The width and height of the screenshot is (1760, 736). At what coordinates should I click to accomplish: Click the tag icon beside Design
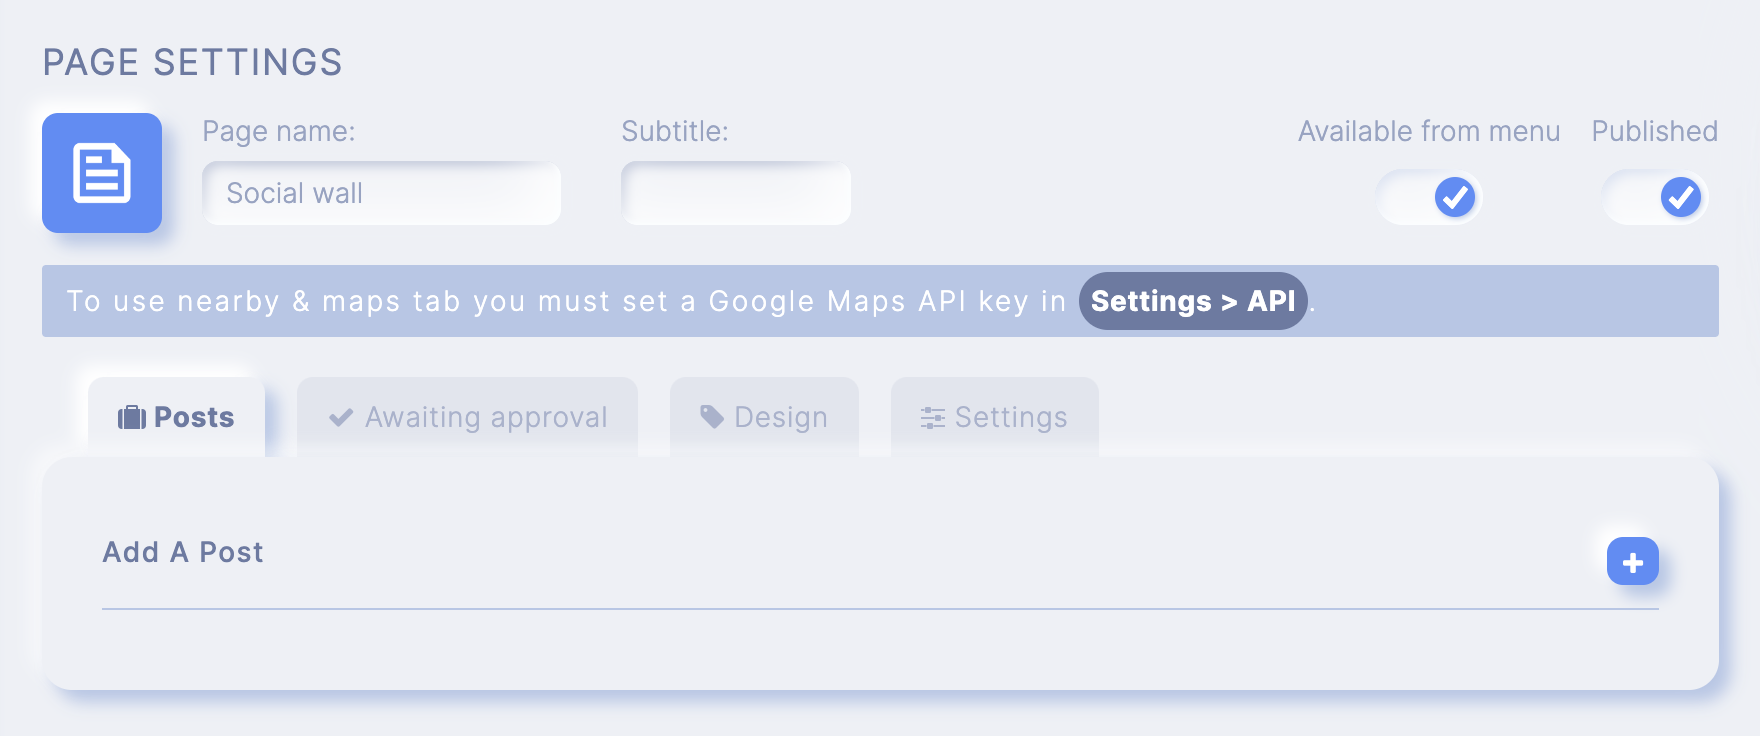point(712,417)
